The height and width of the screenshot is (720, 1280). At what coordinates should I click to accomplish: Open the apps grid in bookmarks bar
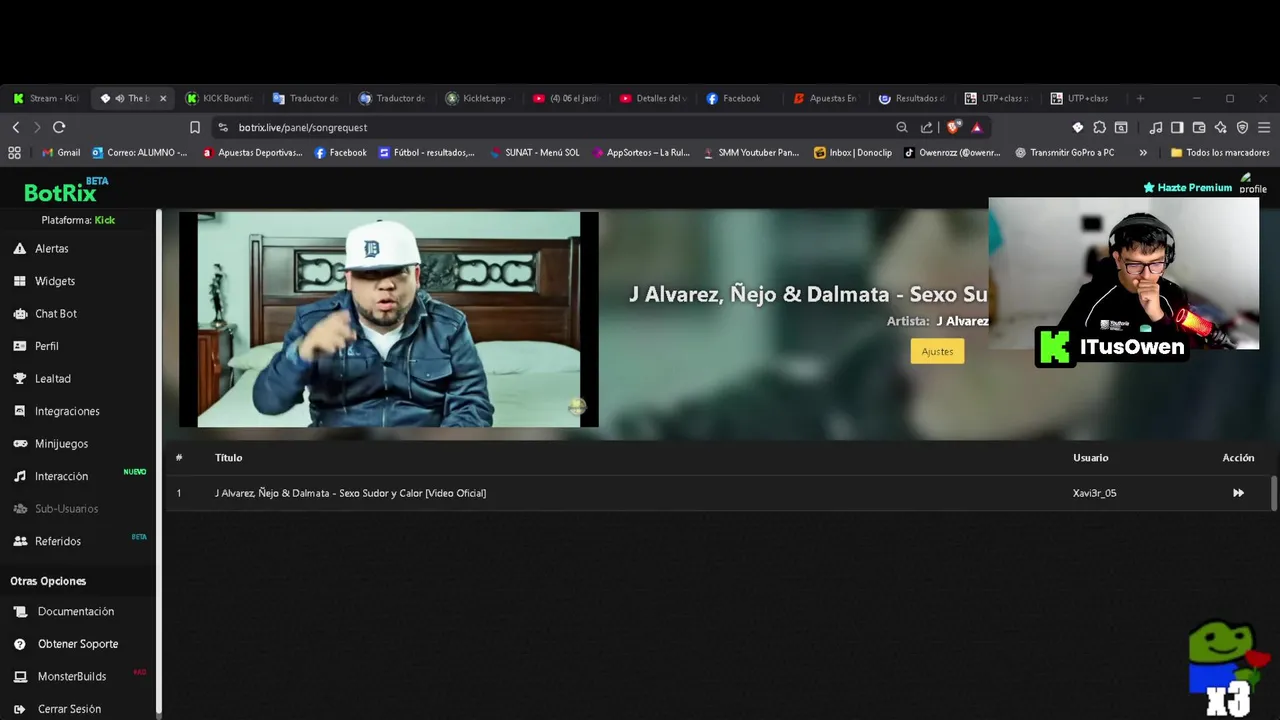[14, 153]
